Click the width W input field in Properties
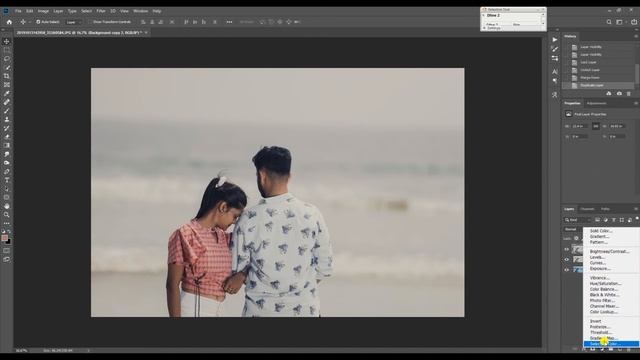The height and width of the screenshot is (360, 640). (x=579, y=127)
